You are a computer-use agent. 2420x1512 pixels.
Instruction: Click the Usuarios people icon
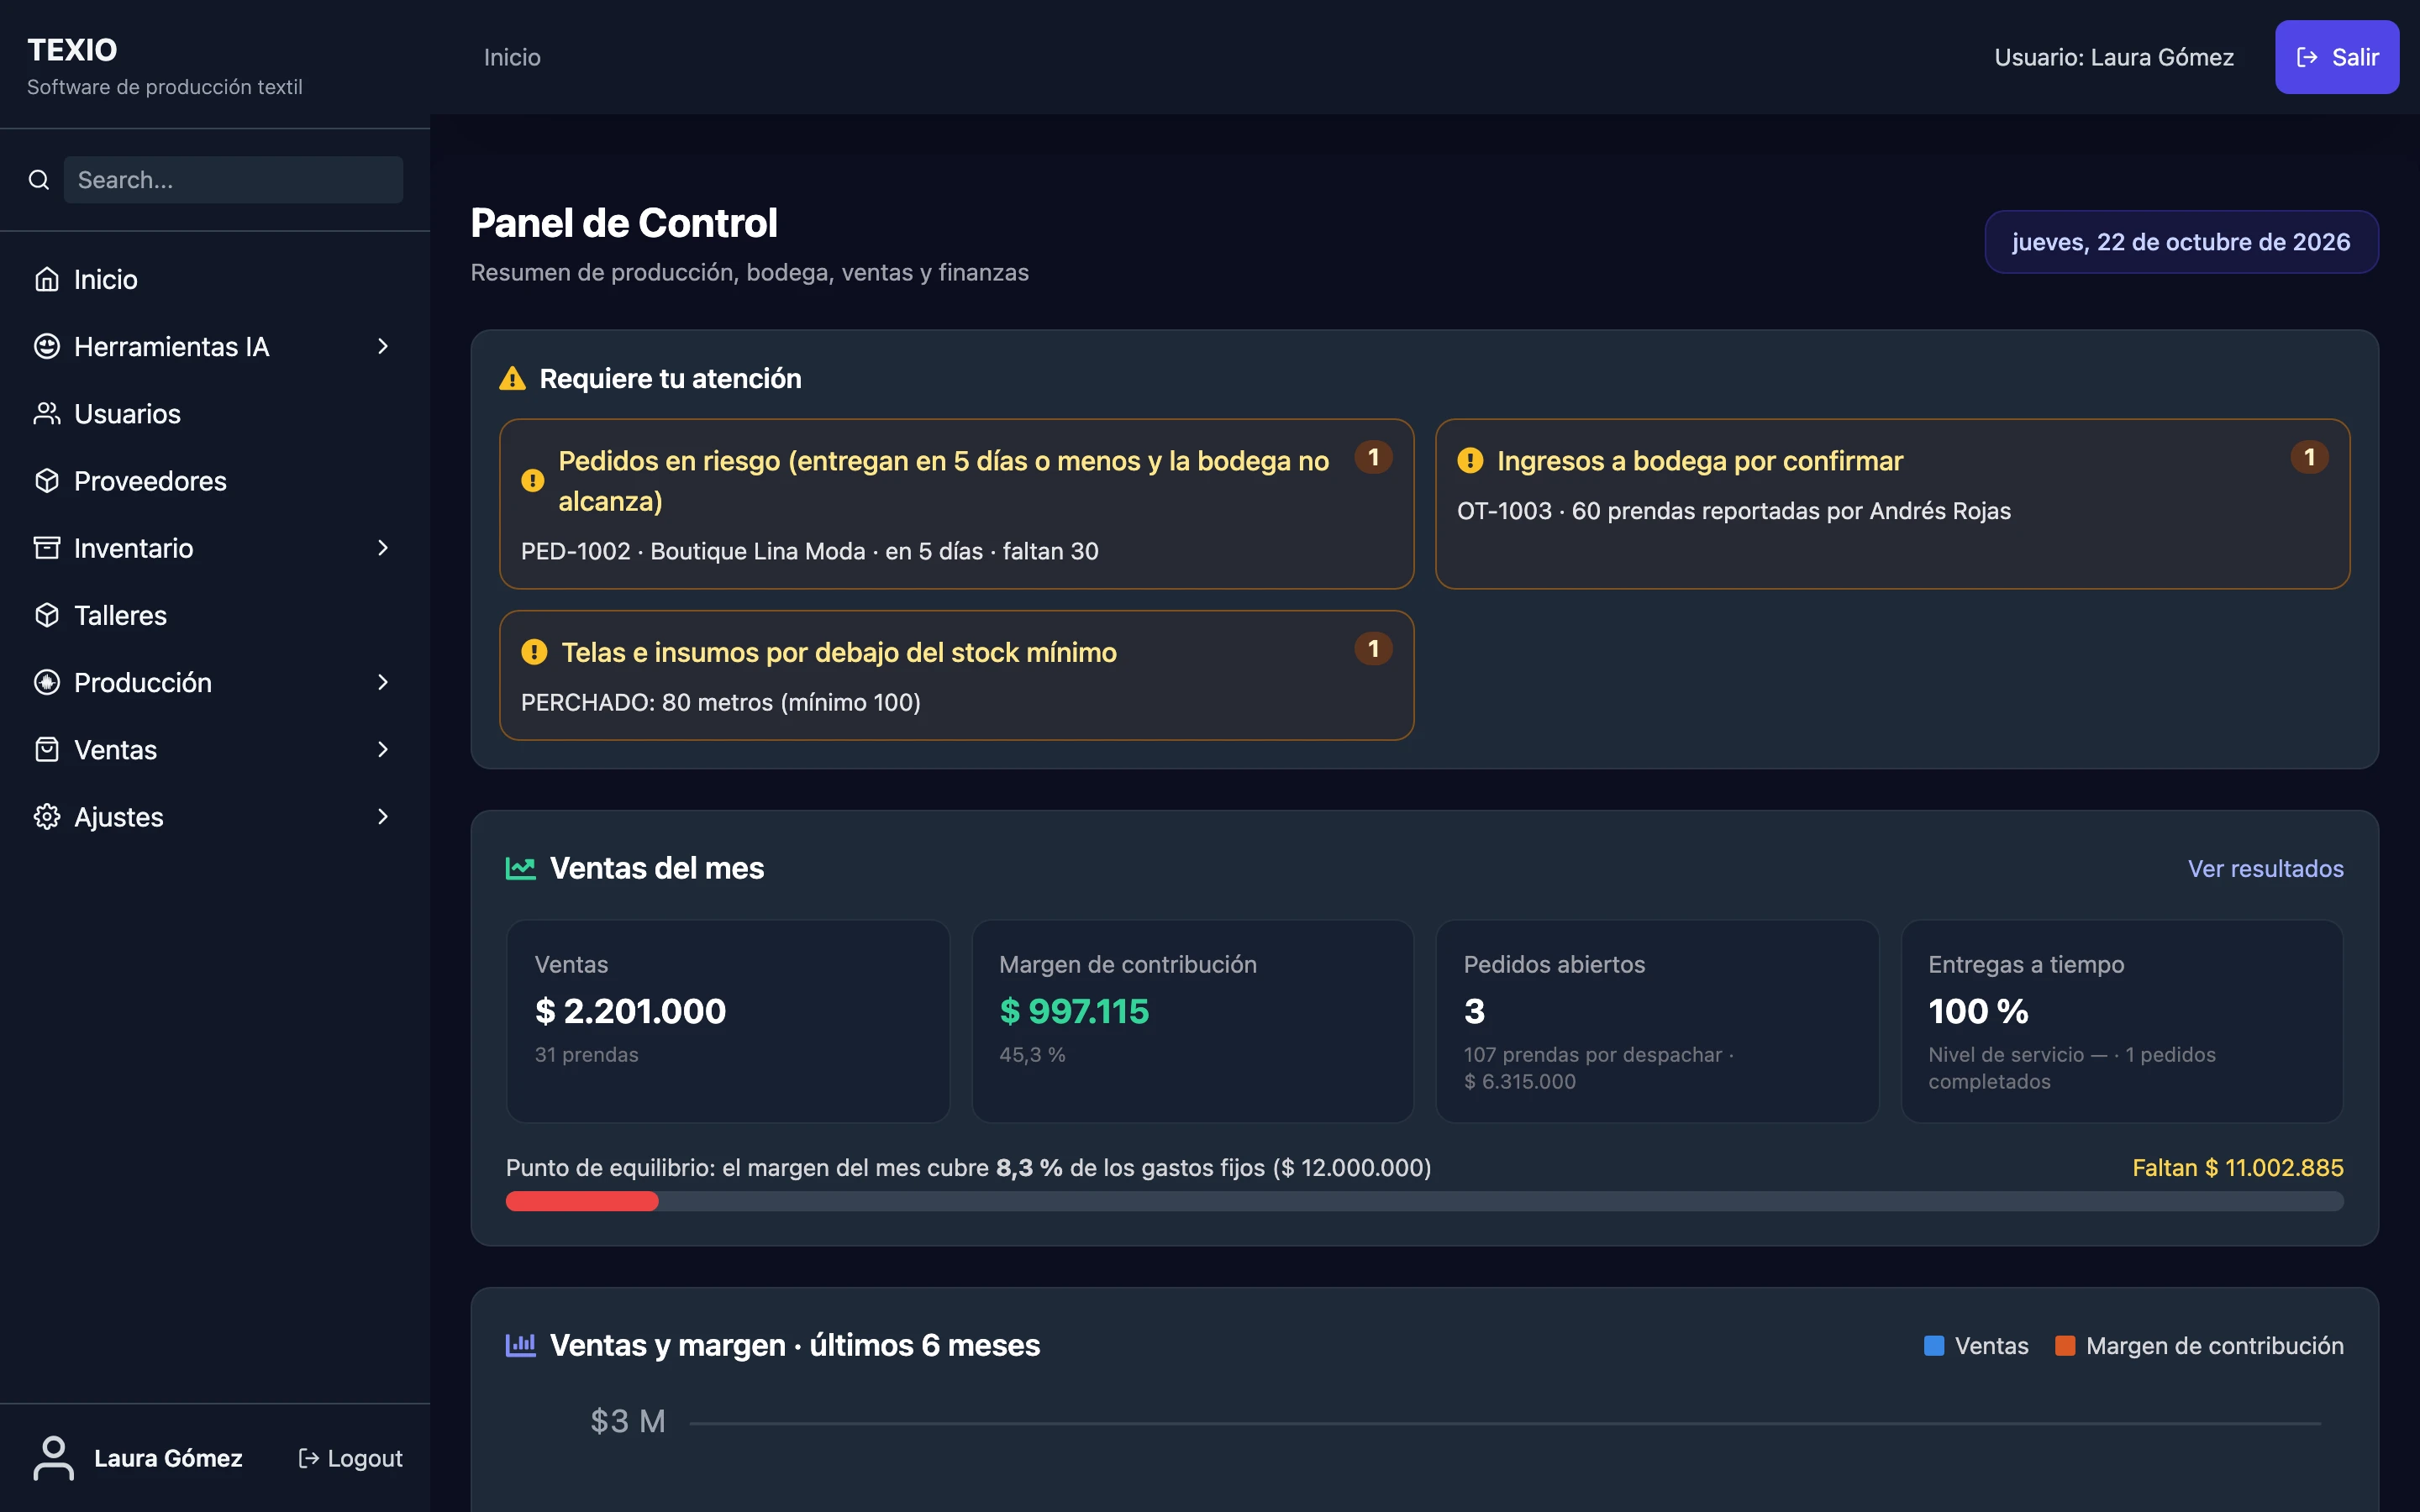(x=47, y=413)
